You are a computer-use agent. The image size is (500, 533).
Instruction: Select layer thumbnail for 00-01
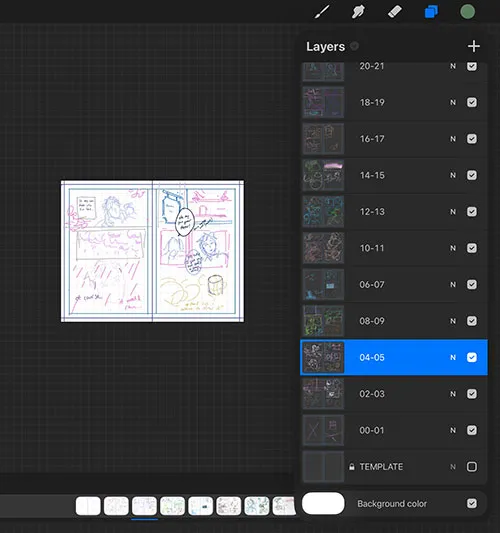point(323,430)
